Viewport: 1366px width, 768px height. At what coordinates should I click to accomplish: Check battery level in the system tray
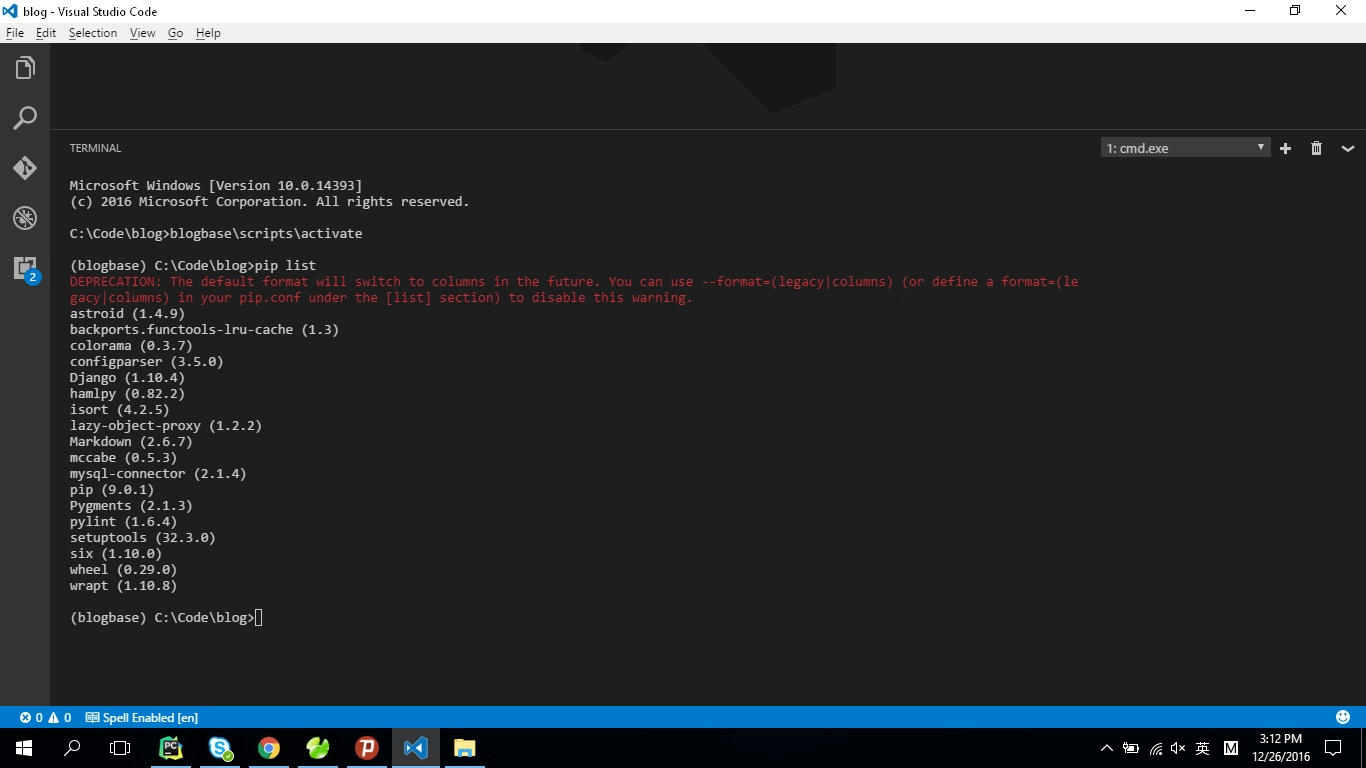click(x=1130, y=747)
